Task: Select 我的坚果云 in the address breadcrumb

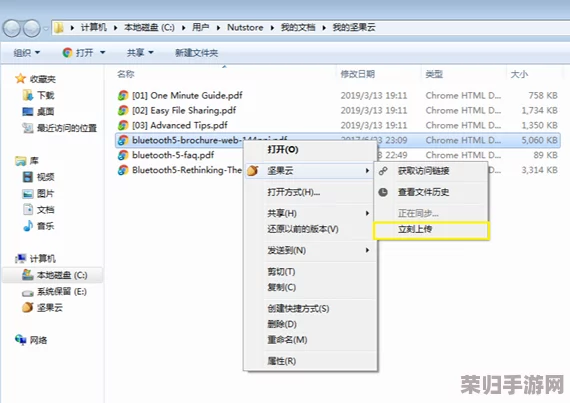Action: coord(354,28)
